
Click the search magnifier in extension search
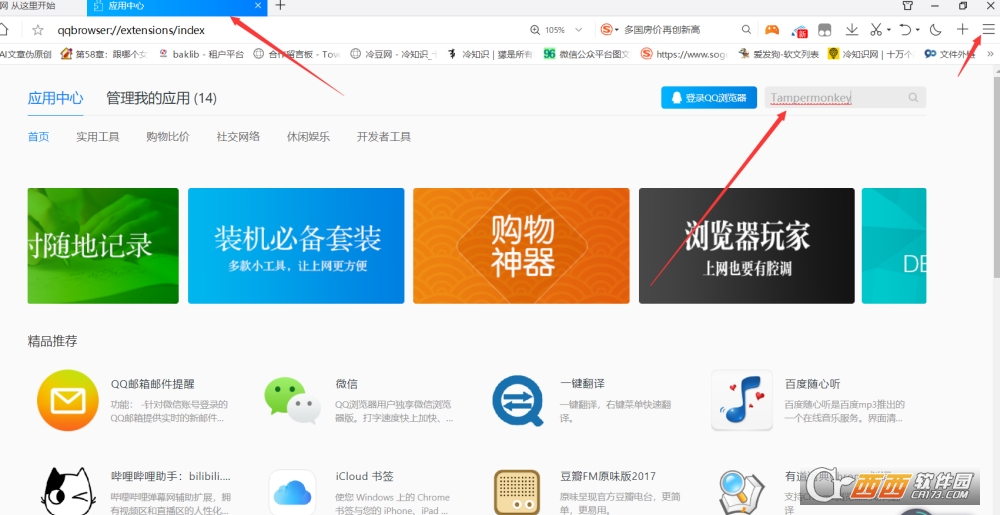tap(914, 98)
